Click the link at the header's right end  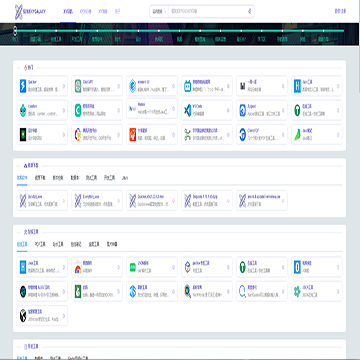coord(340,11)
